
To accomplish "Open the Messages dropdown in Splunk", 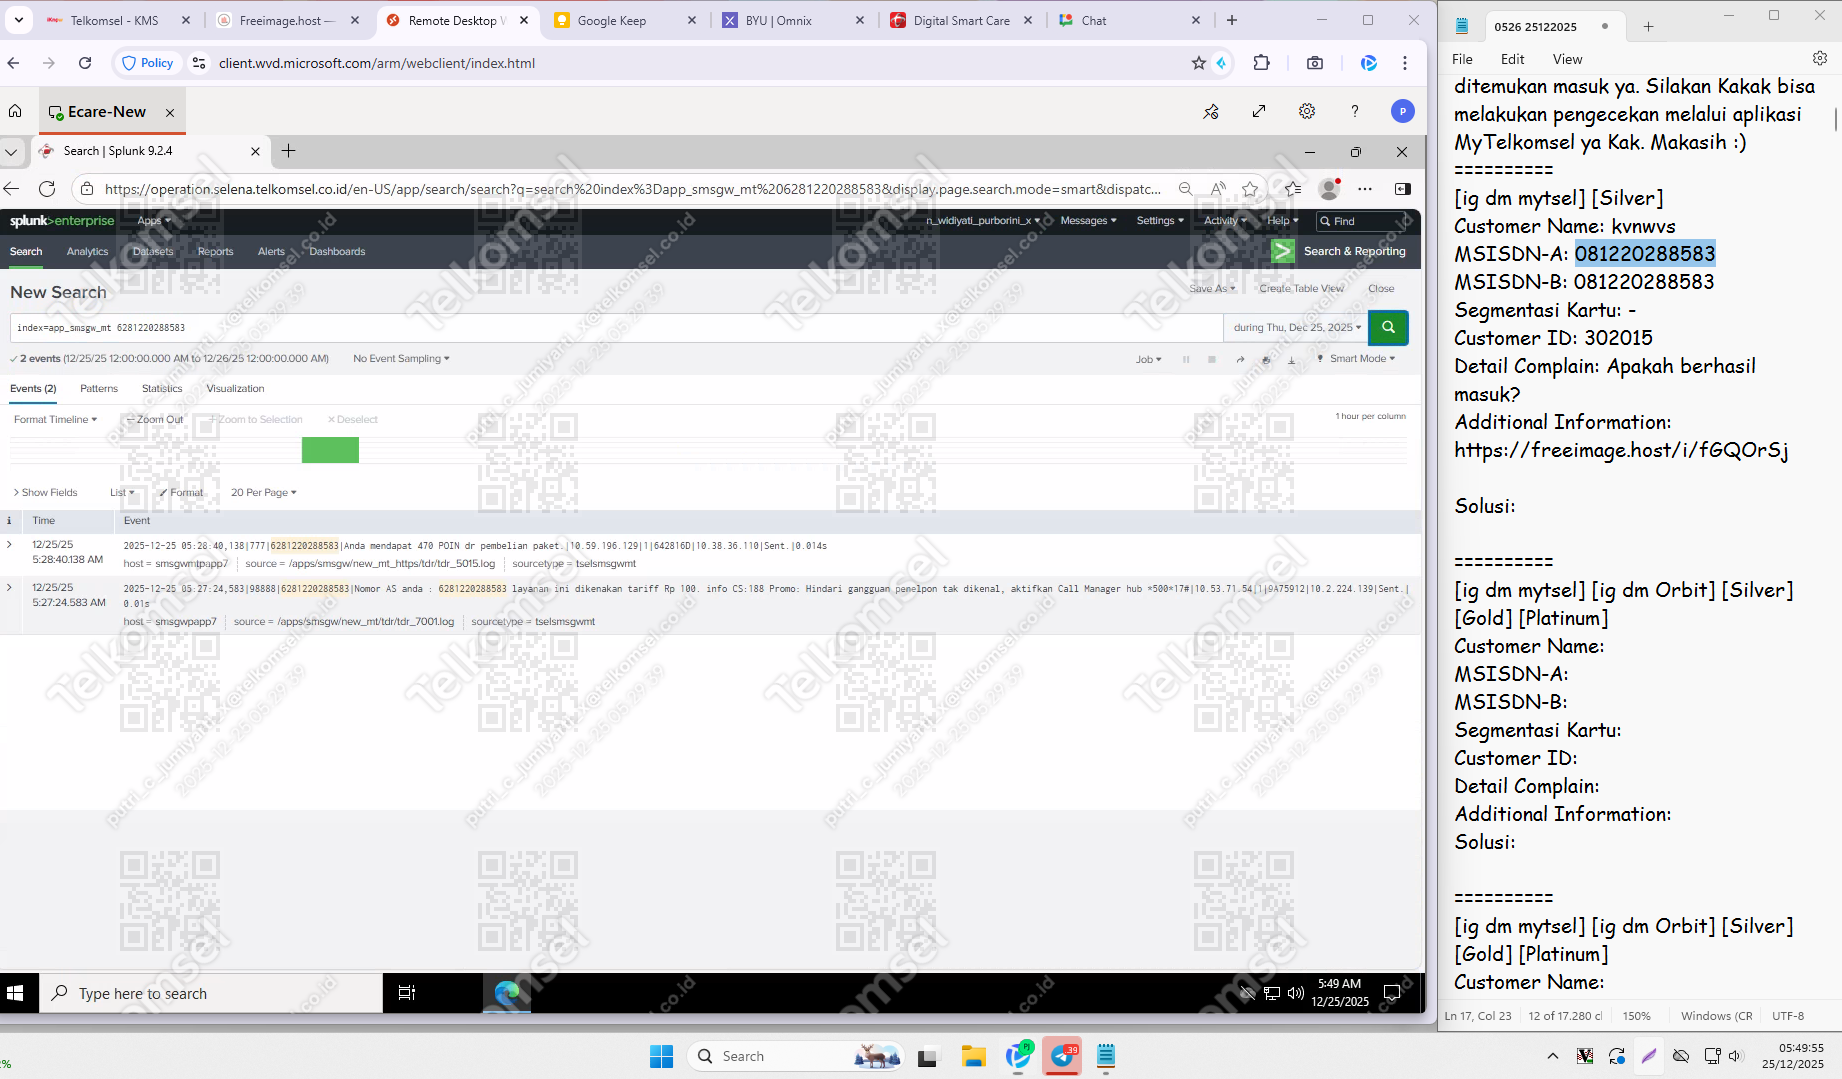I will (1088, 221).
